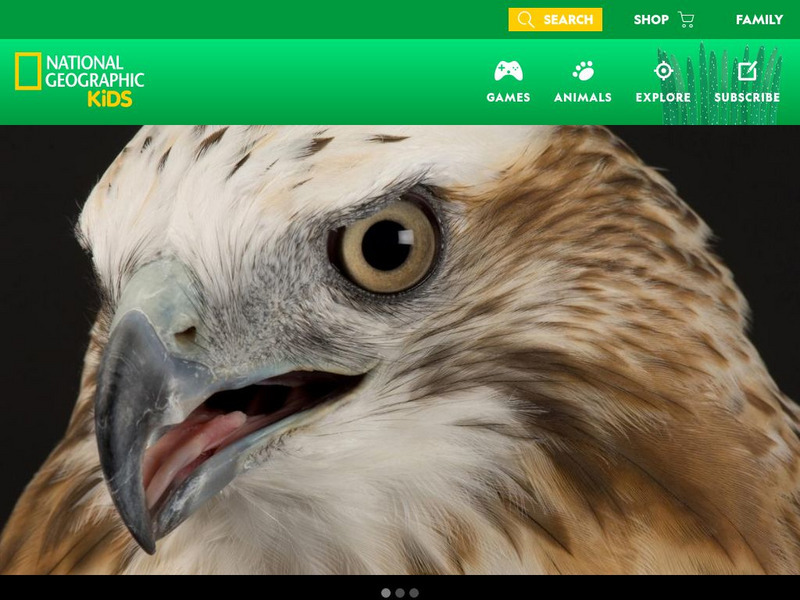The image size is (800, 600).
Task: Click the paw print Animals icon
Action: 583,71
